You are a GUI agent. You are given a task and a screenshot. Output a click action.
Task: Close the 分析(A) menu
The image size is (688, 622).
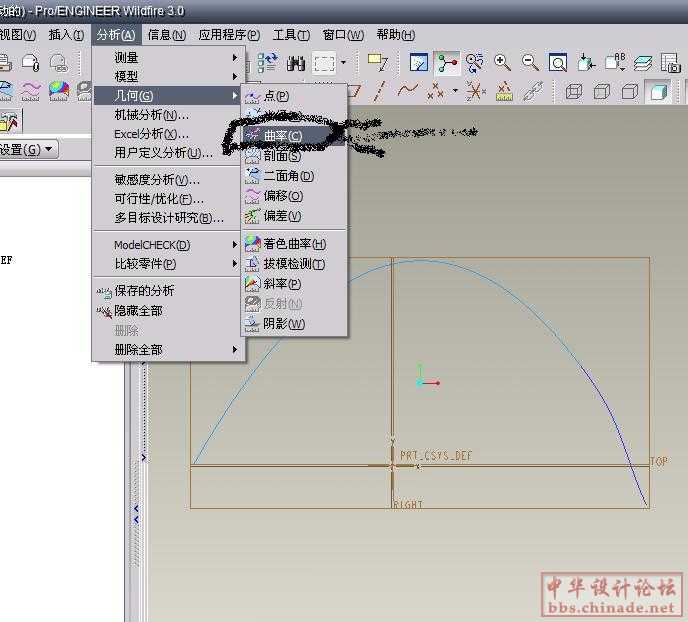coord(116,35)
